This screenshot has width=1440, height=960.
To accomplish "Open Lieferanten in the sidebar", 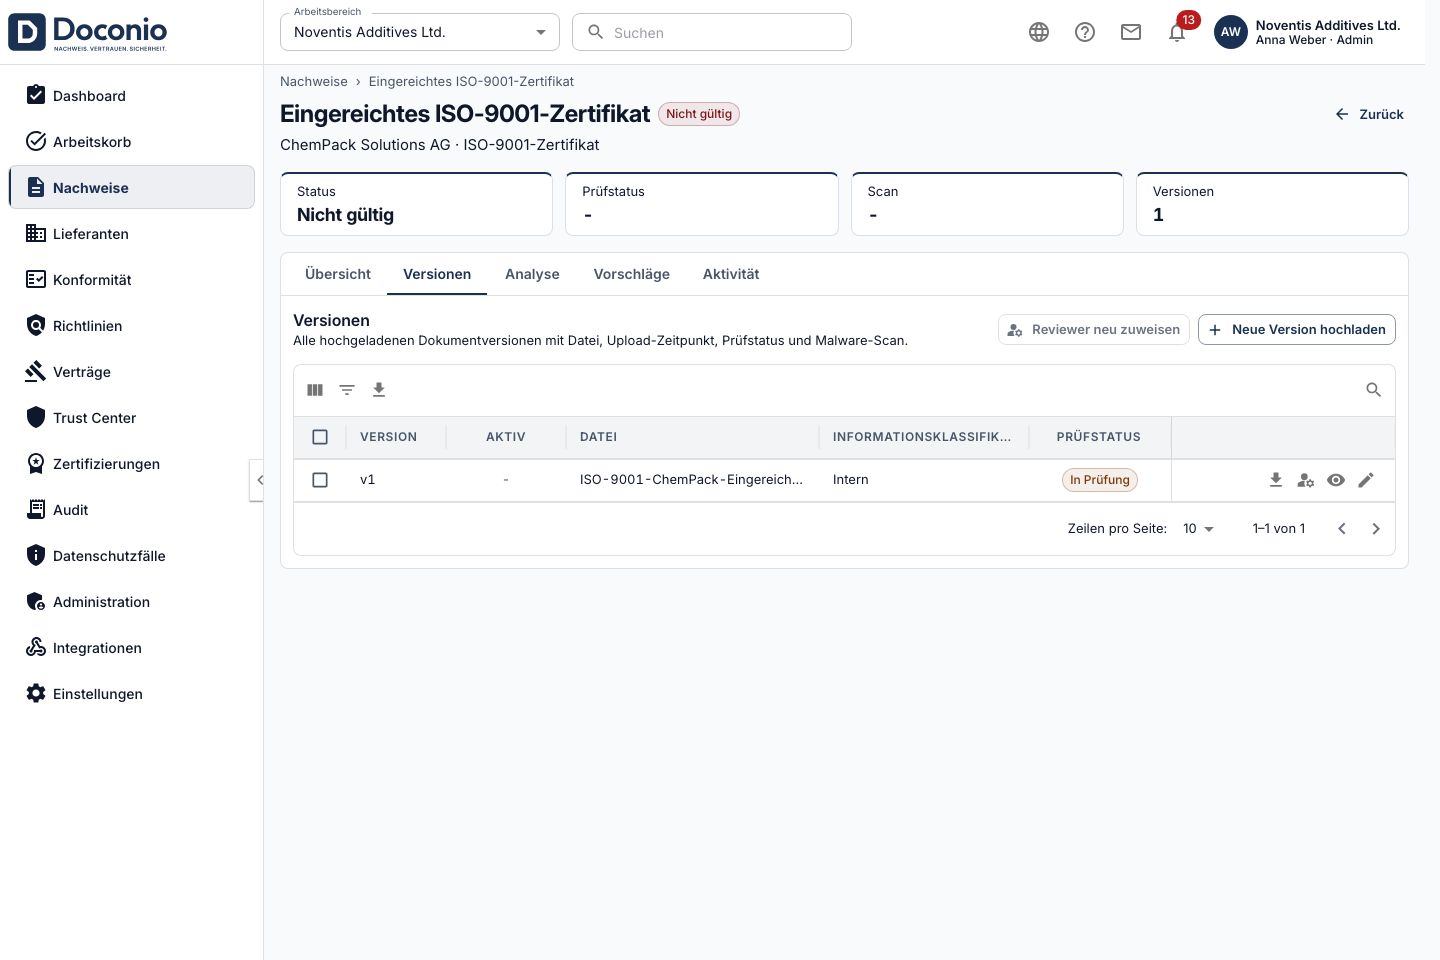I will click(x=132, y=234).
